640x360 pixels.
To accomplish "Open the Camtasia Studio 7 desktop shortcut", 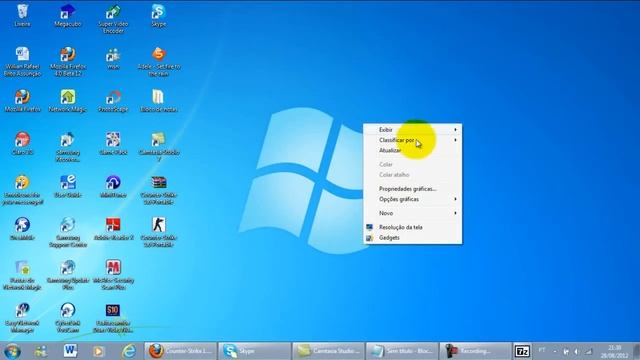I will [158, 147].
